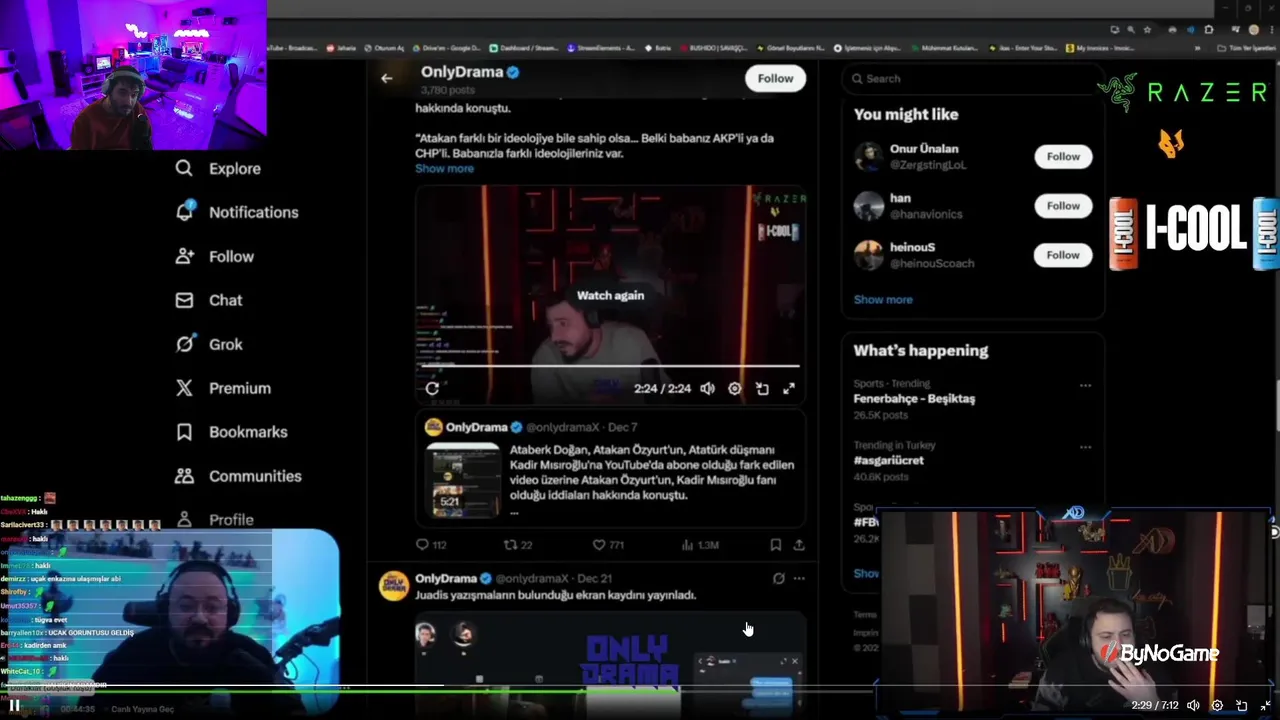Click the "You might like" heading
This screenshot has width=1280, height=720.
click(x=906, y=114)
